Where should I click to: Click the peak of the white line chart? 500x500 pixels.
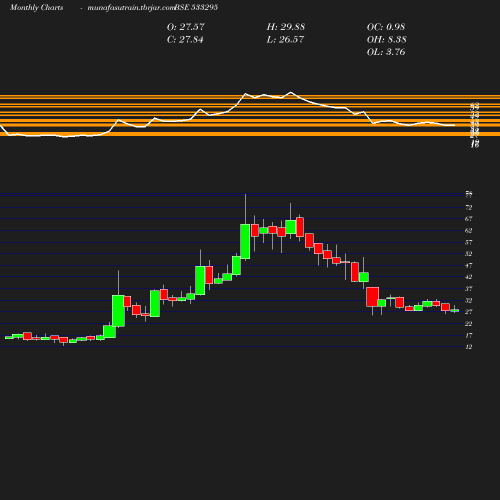pyautogui.click(x=291, y=92)
